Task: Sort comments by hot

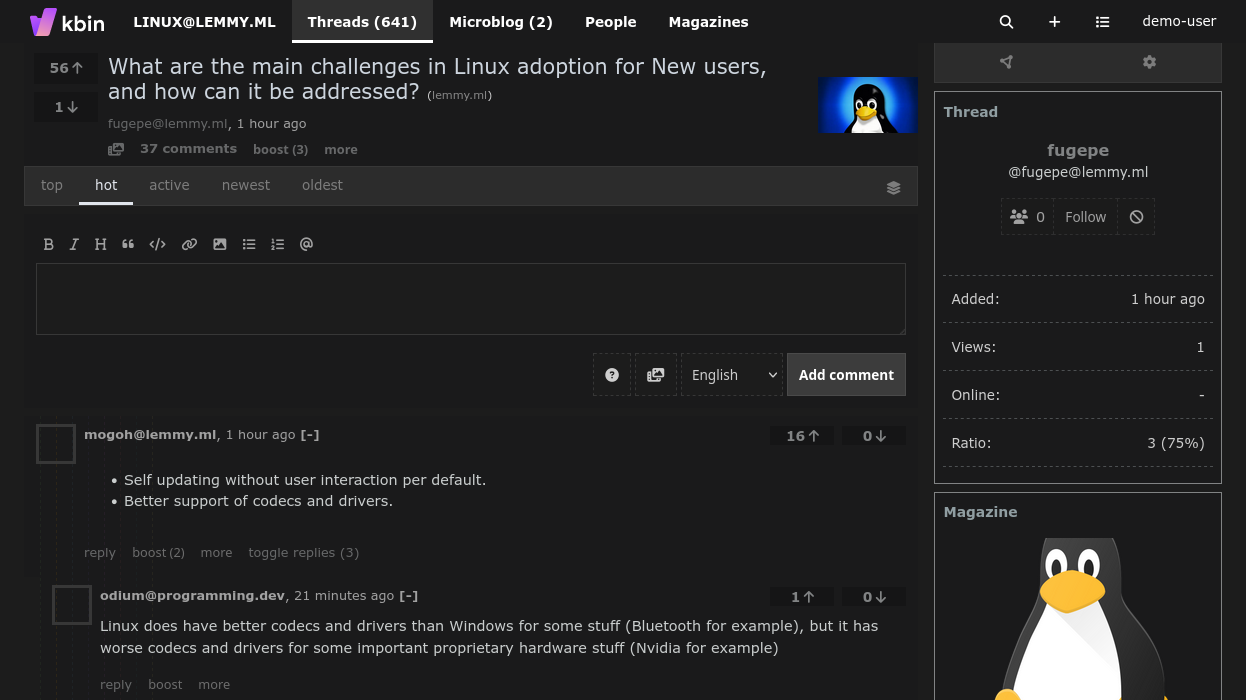Action: click(x=106, y=186)
